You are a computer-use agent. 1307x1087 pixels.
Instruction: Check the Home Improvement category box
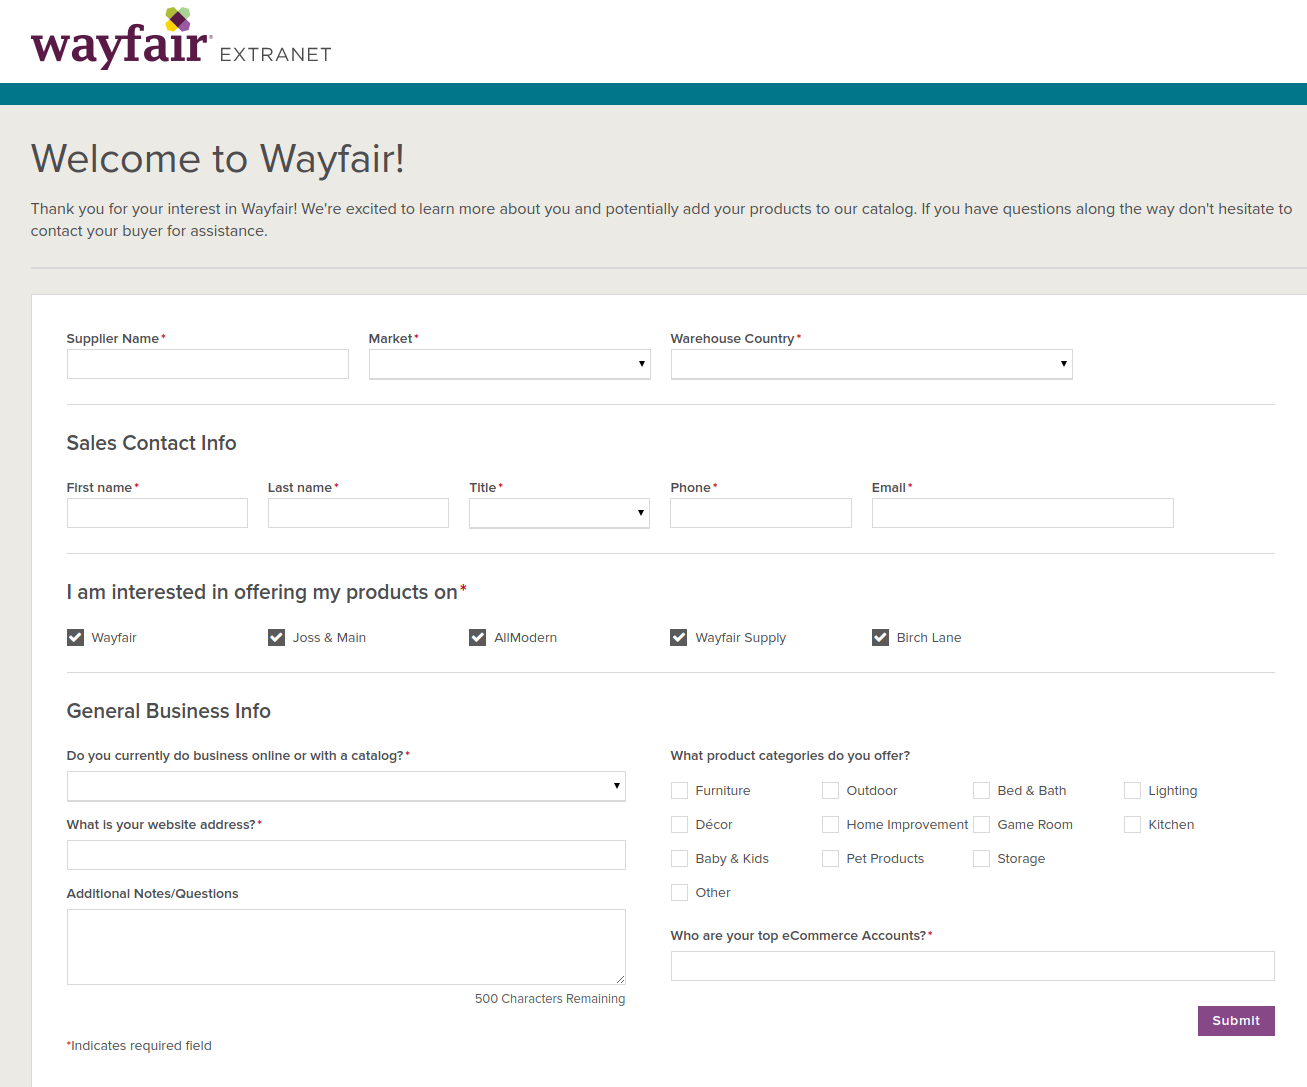tap(831, 825)
